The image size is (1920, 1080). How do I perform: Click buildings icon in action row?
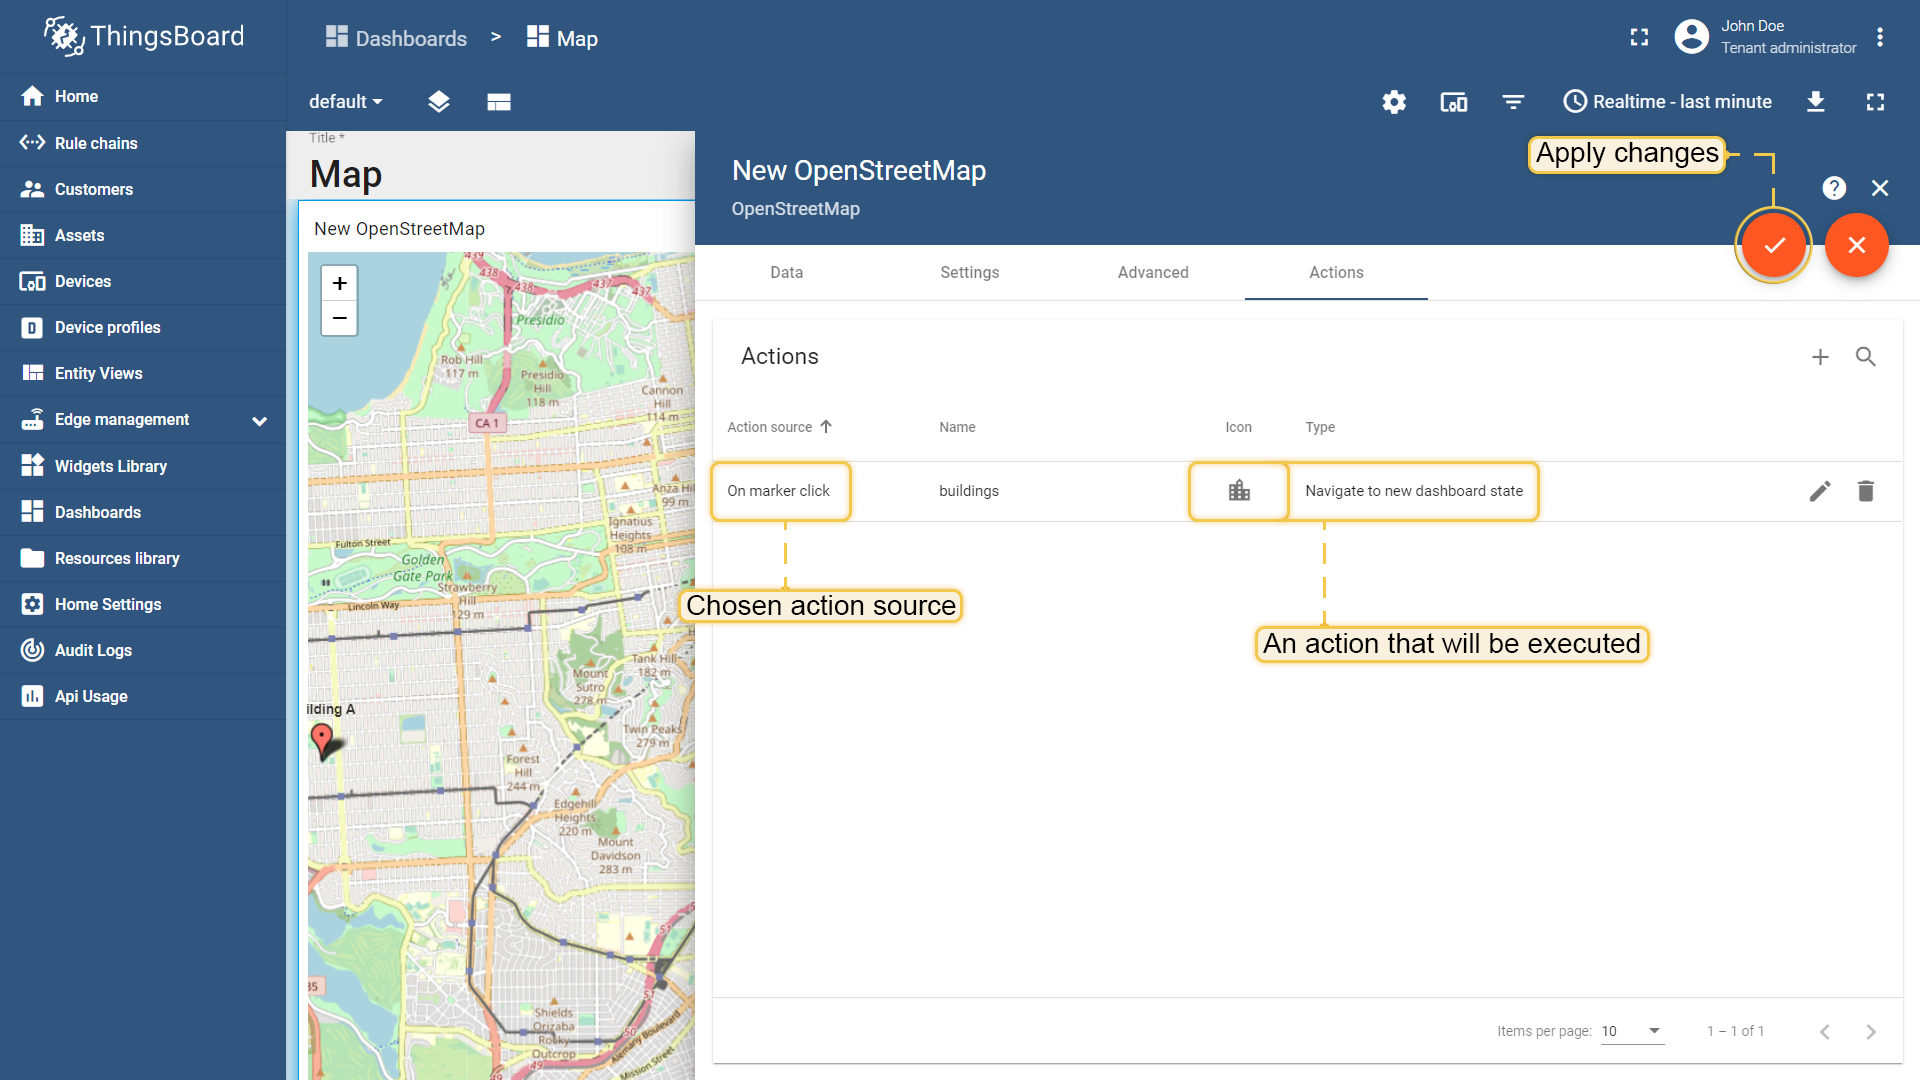[1239, 490]
